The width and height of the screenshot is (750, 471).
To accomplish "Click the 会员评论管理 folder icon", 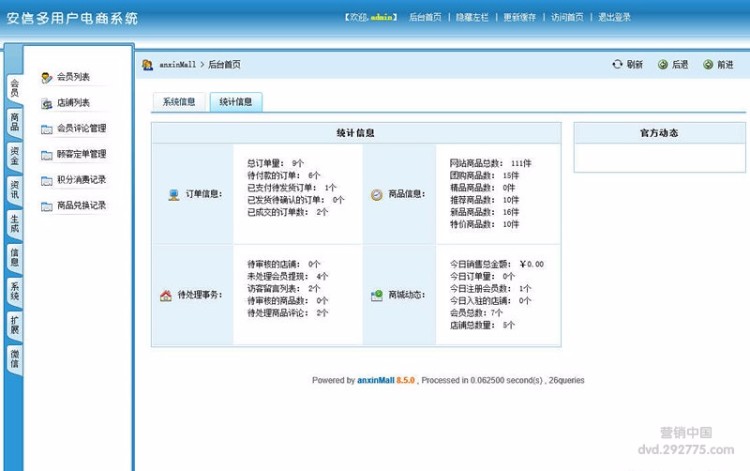I will [46, 129].
